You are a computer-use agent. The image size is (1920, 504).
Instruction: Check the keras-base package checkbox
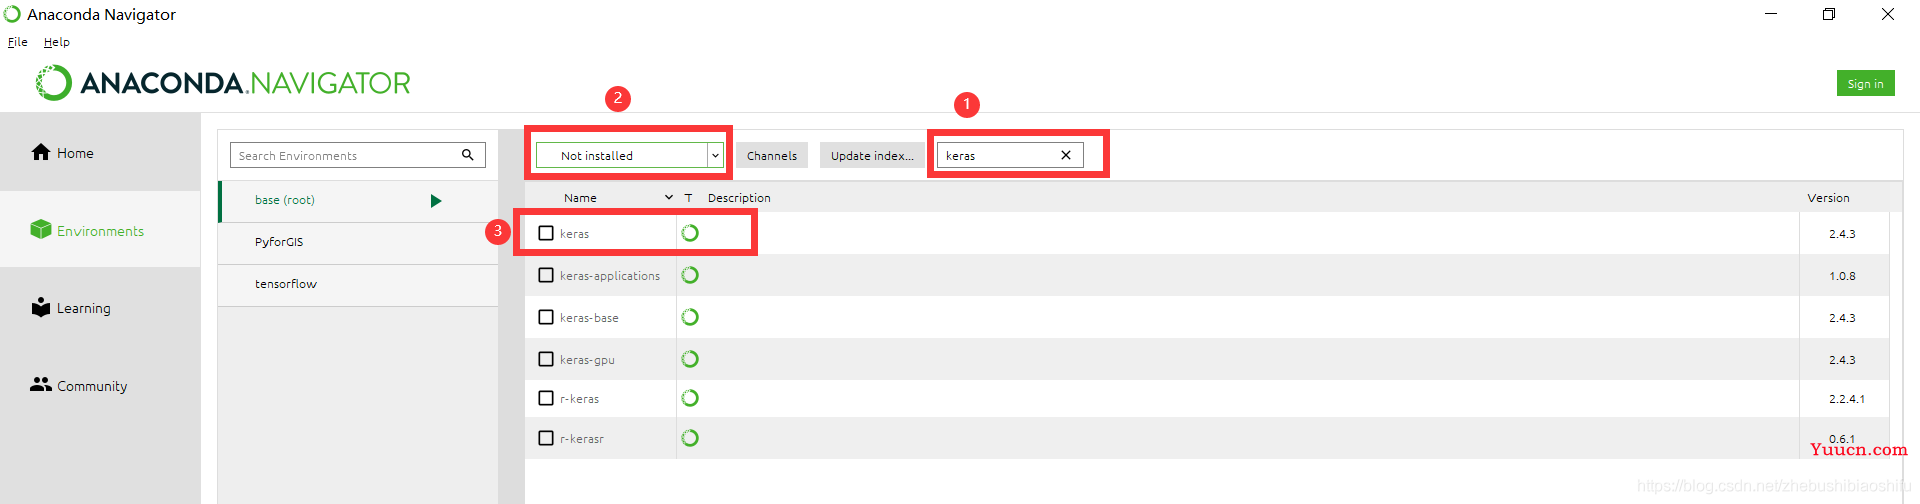tap(546, 317)
